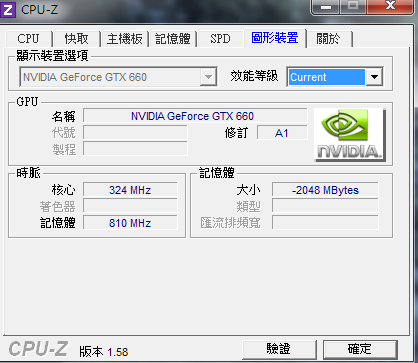Click the empty 著色器 clock field
Viewport: 418px width, 363px height.
pyautogui.click(x=130, y=206)
